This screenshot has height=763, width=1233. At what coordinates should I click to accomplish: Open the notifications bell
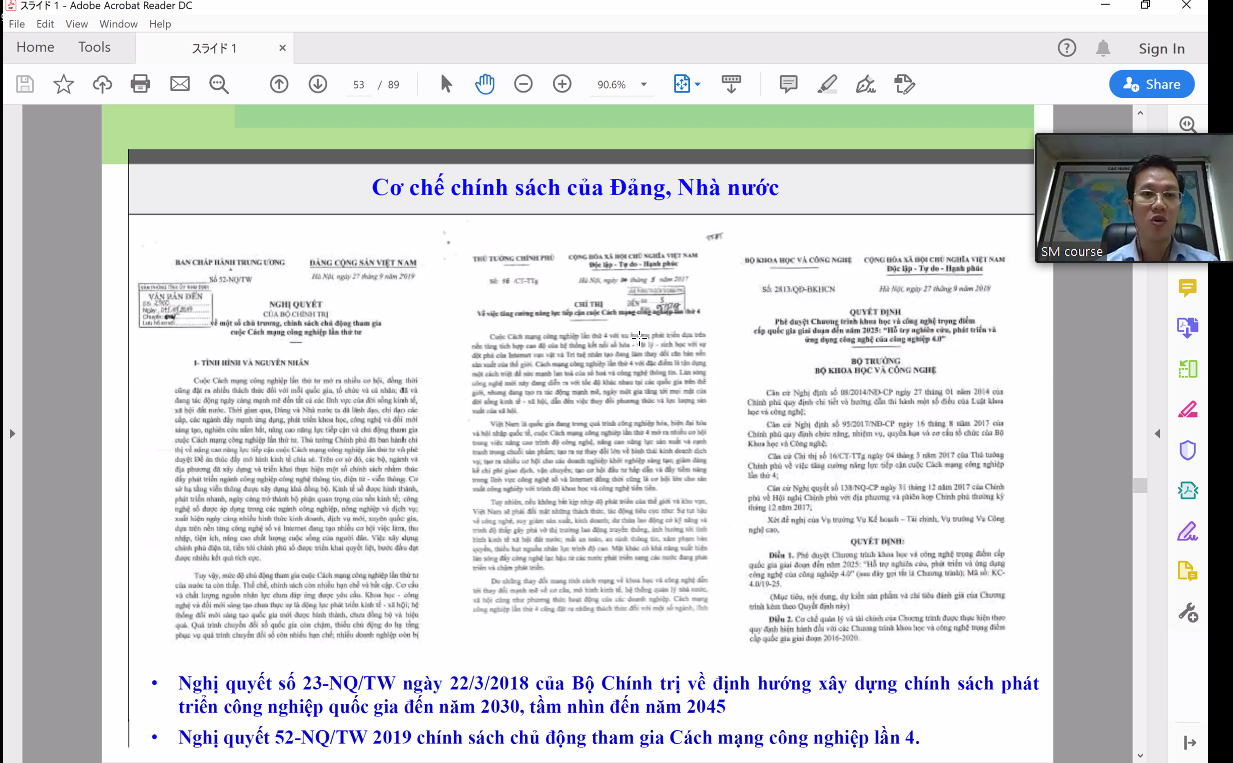click(1103, 48)
